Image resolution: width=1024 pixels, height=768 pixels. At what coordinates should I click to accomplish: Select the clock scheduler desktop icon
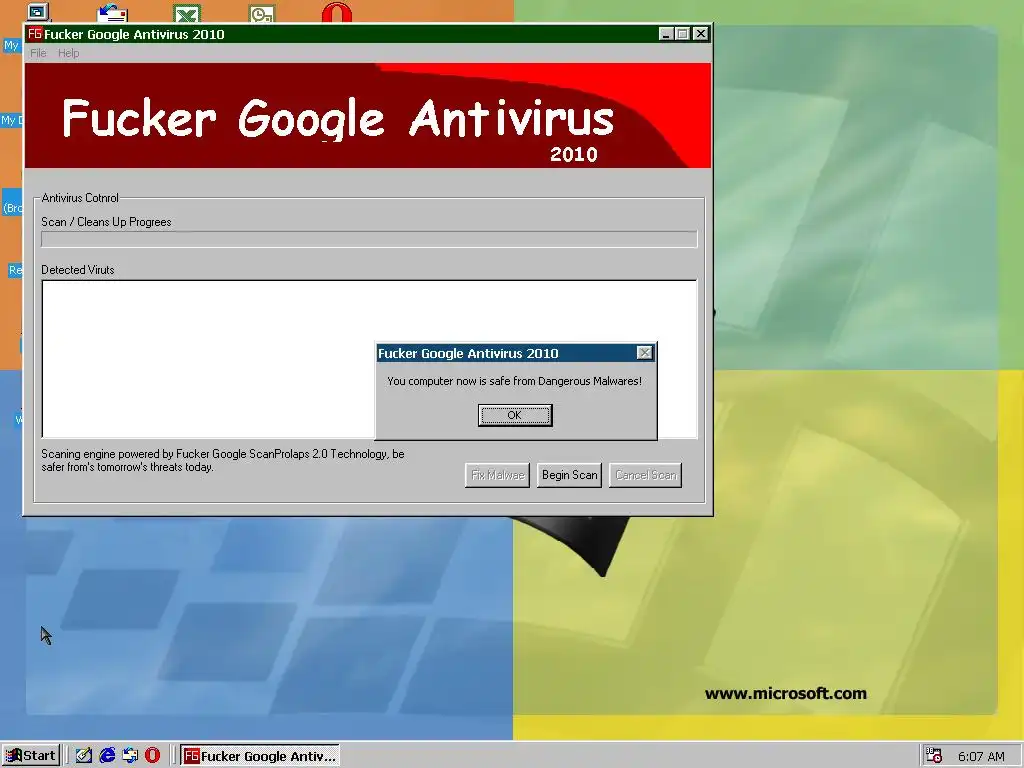(262, 13)
